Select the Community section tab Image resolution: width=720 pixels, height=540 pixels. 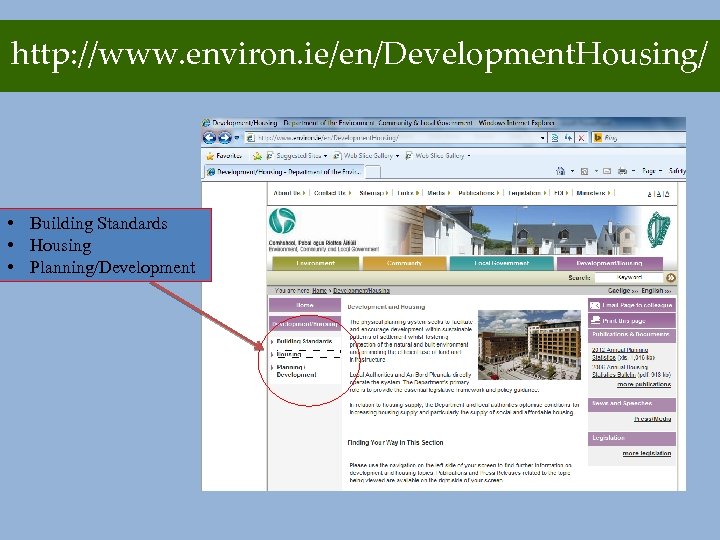(404, 263)
